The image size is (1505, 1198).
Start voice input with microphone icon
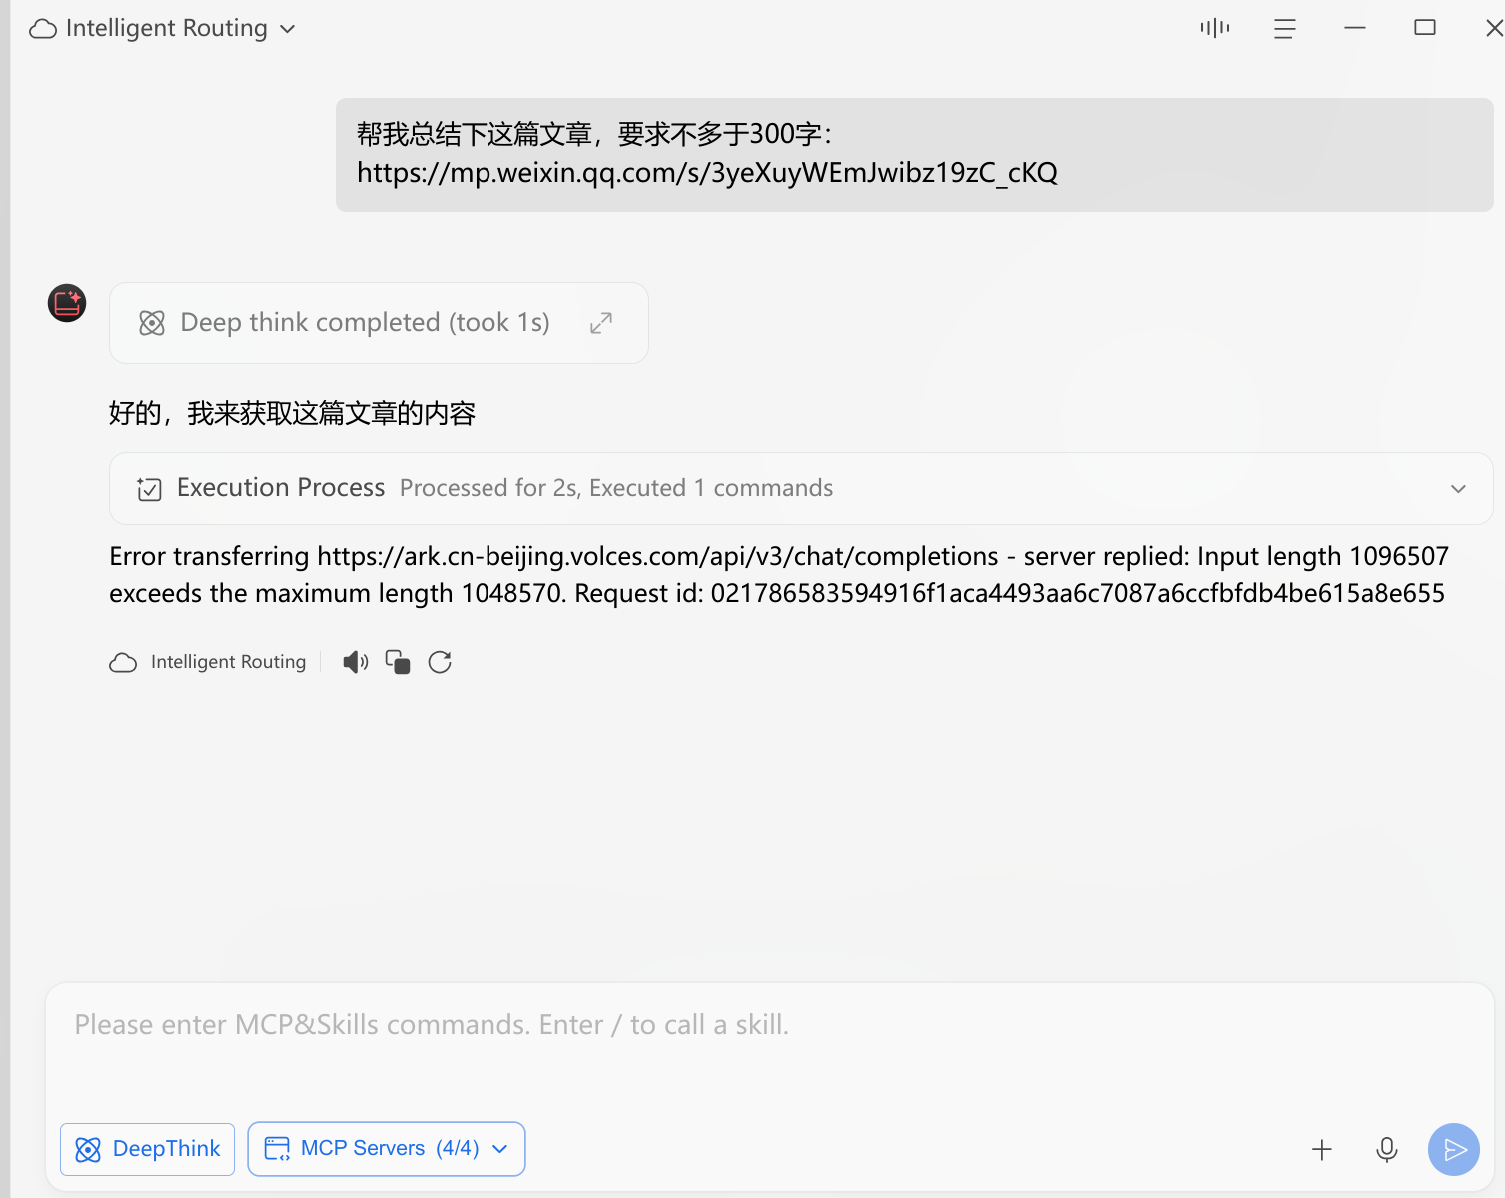point(1387,1150)
